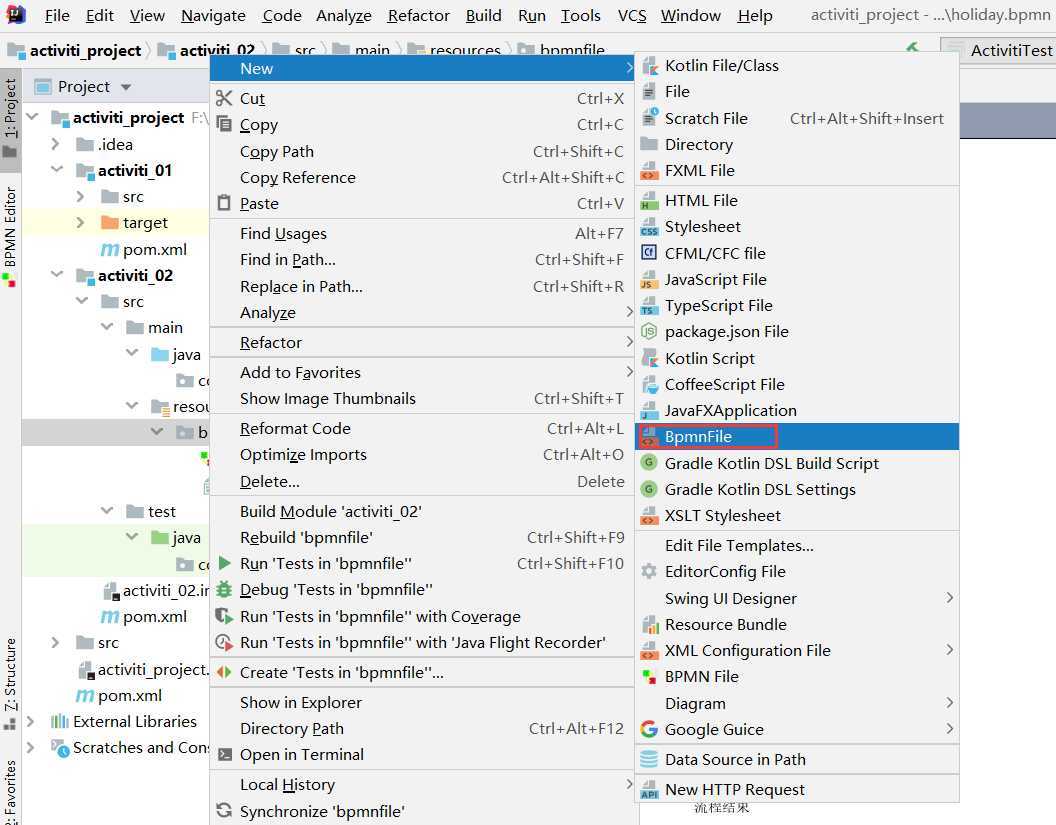Click the Paste clipboard icon
This screenshot has width=1056, height=825.
click(x=224, y=203)
